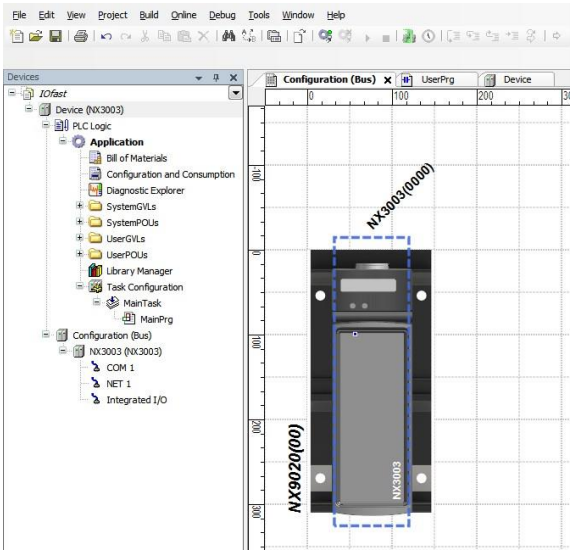Close the Configuration (Bus) tab
Viewport: 574px width, 556px height.
(388, 80)
